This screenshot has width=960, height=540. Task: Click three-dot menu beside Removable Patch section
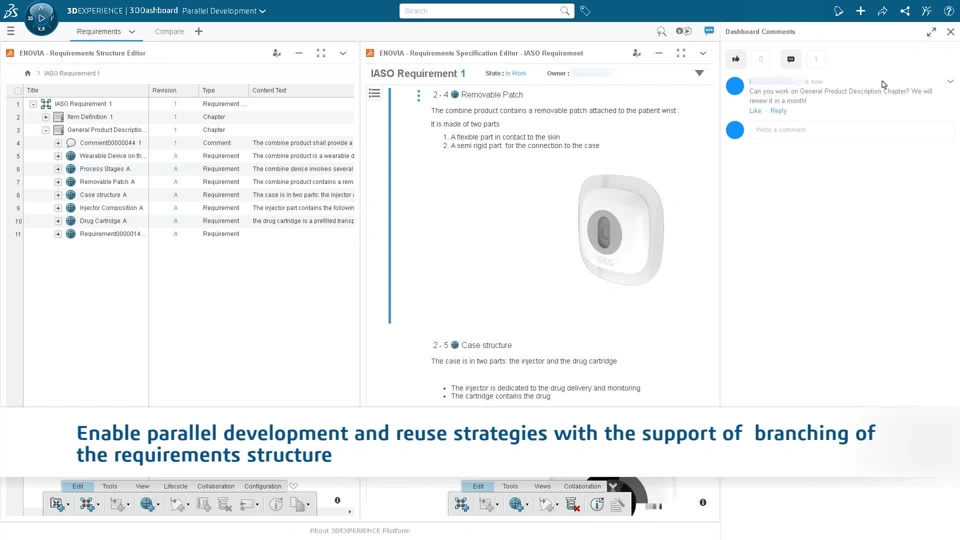pyautogui.click(x=418, y=96)
